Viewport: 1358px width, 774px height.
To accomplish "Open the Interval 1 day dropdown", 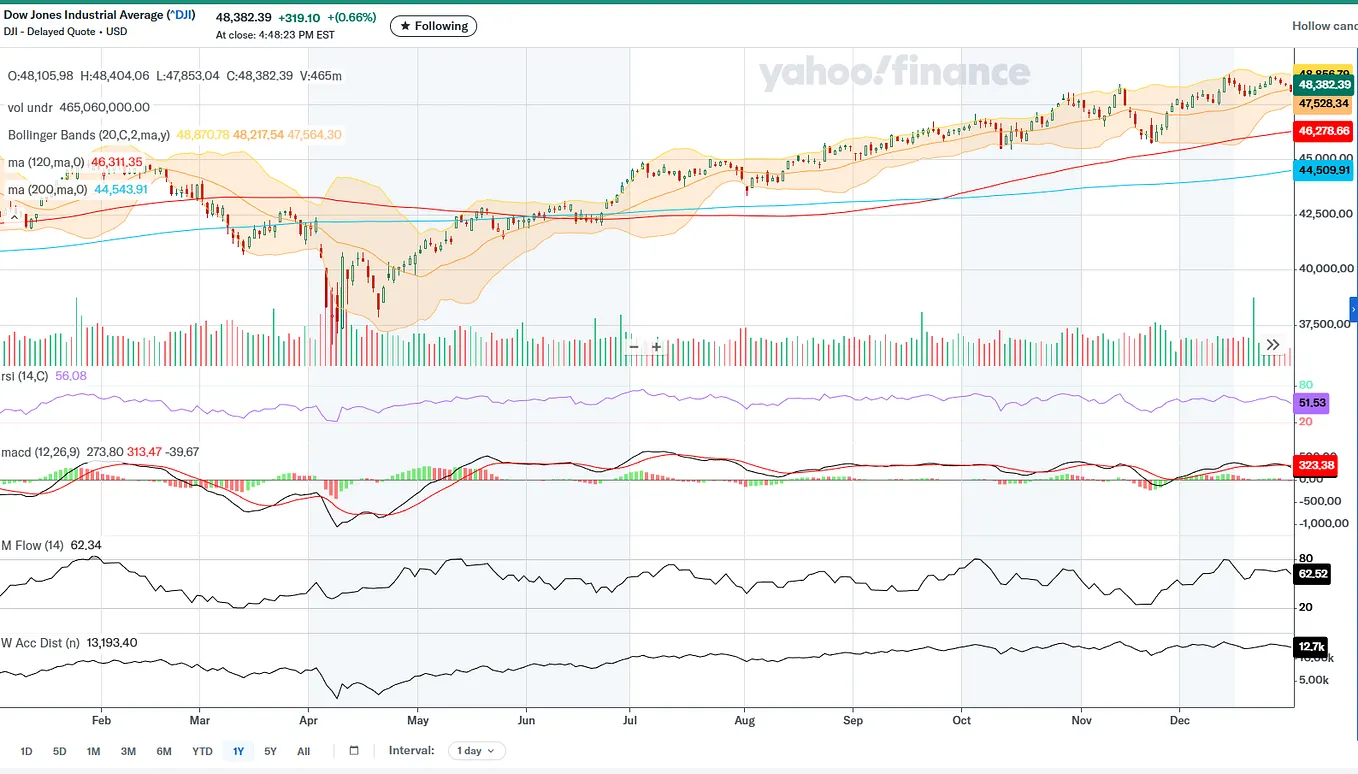I will 477,750.
